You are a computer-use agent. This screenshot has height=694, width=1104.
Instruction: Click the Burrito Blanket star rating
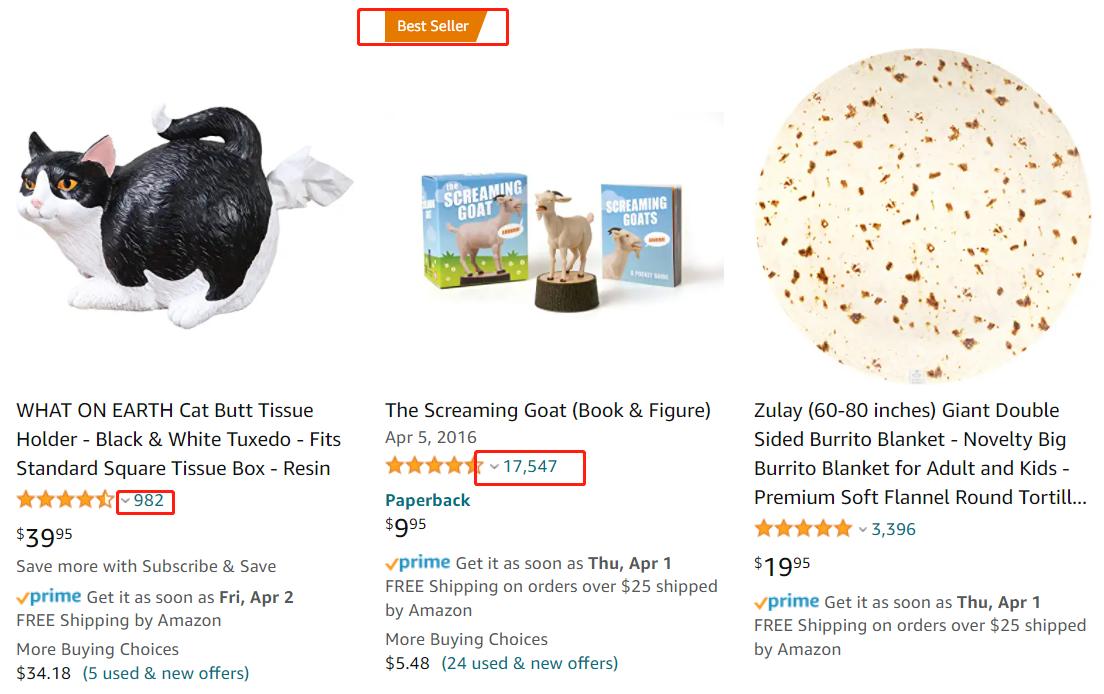coord(803,529)
